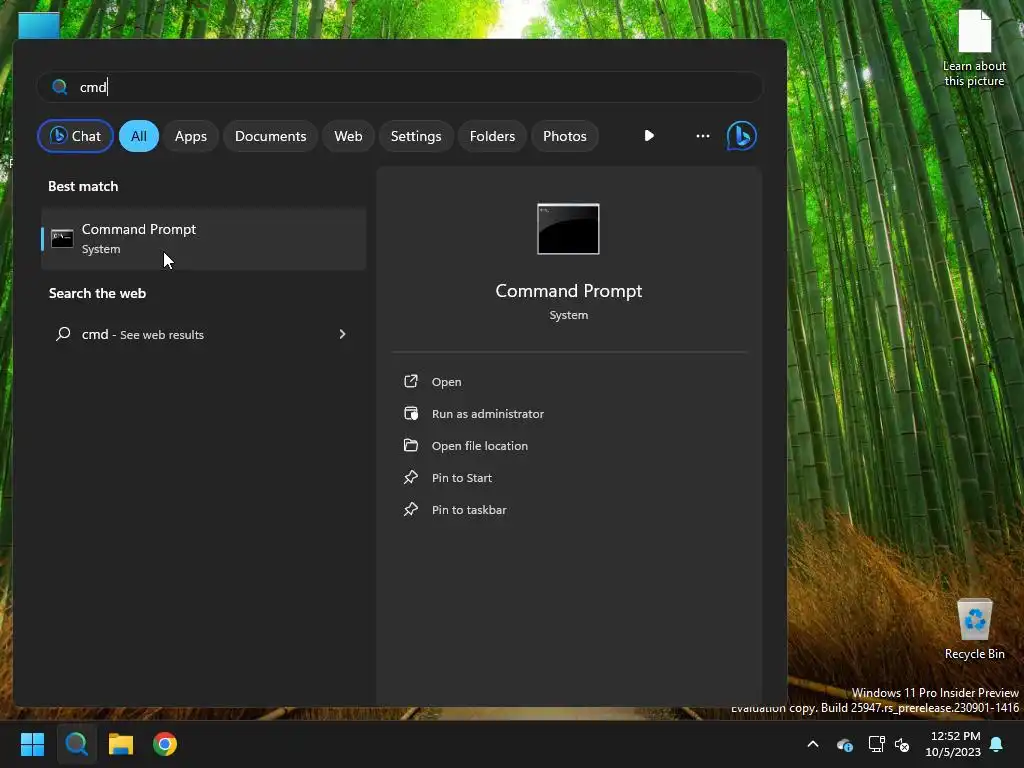Viewport: 1024px width, 768px height.
Task: Show more filter tabs with arrow
Action: [x=648, y=136]
